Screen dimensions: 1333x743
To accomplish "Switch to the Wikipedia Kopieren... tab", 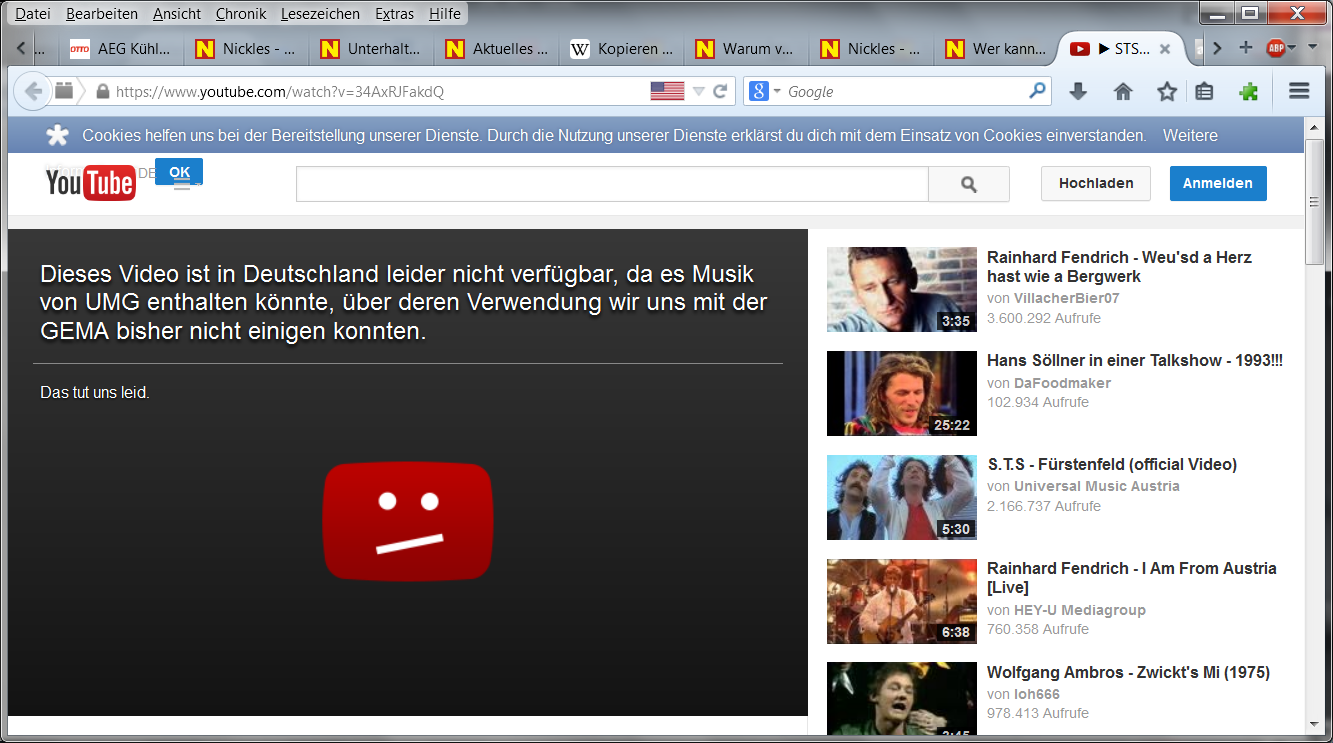I will (x=622, y=48).
